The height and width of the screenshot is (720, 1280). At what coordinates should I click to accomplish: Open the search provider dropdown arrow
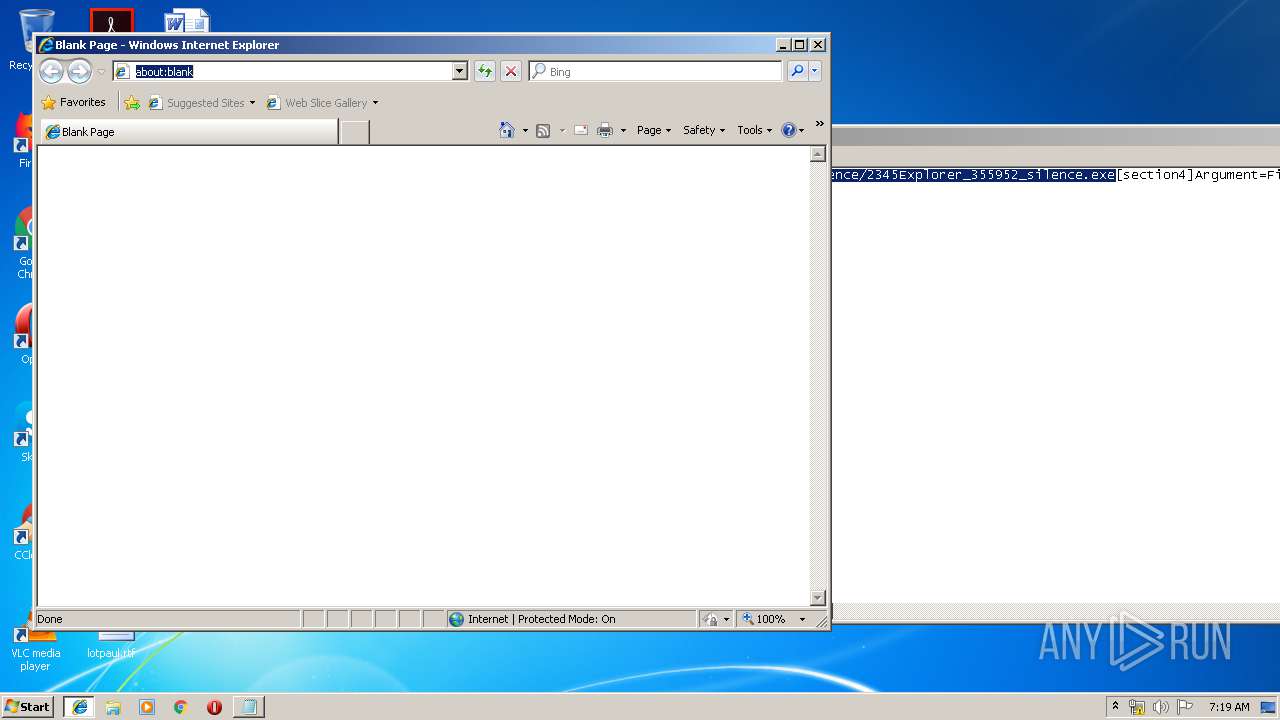pyautogui.click(x=815, y=71)
